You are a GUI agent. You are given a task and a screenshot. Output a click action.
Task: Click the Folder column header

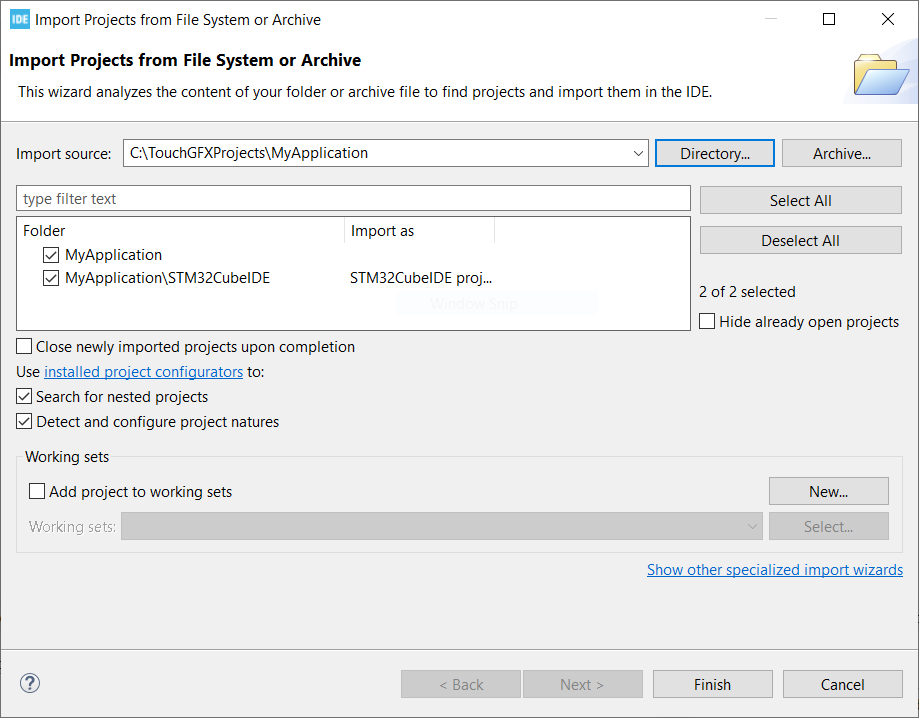[x=181, y=231]
